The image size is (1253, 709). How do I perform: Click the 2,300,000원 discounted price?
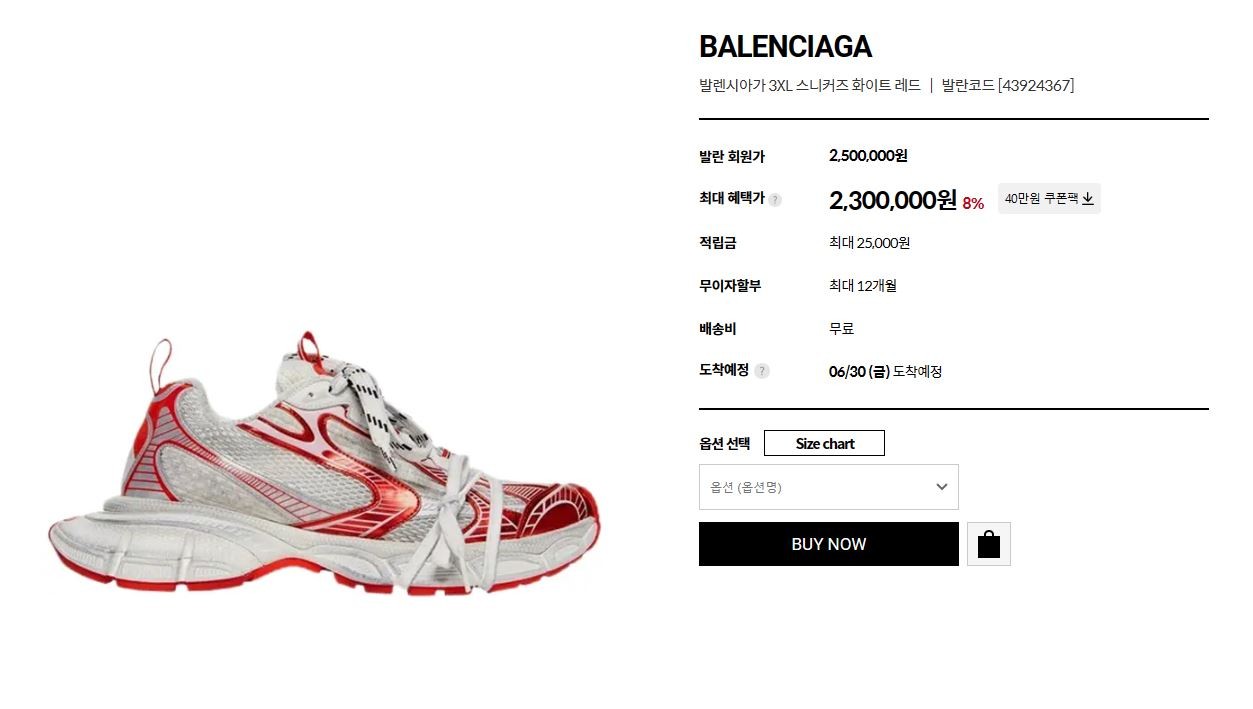(893, 201)
